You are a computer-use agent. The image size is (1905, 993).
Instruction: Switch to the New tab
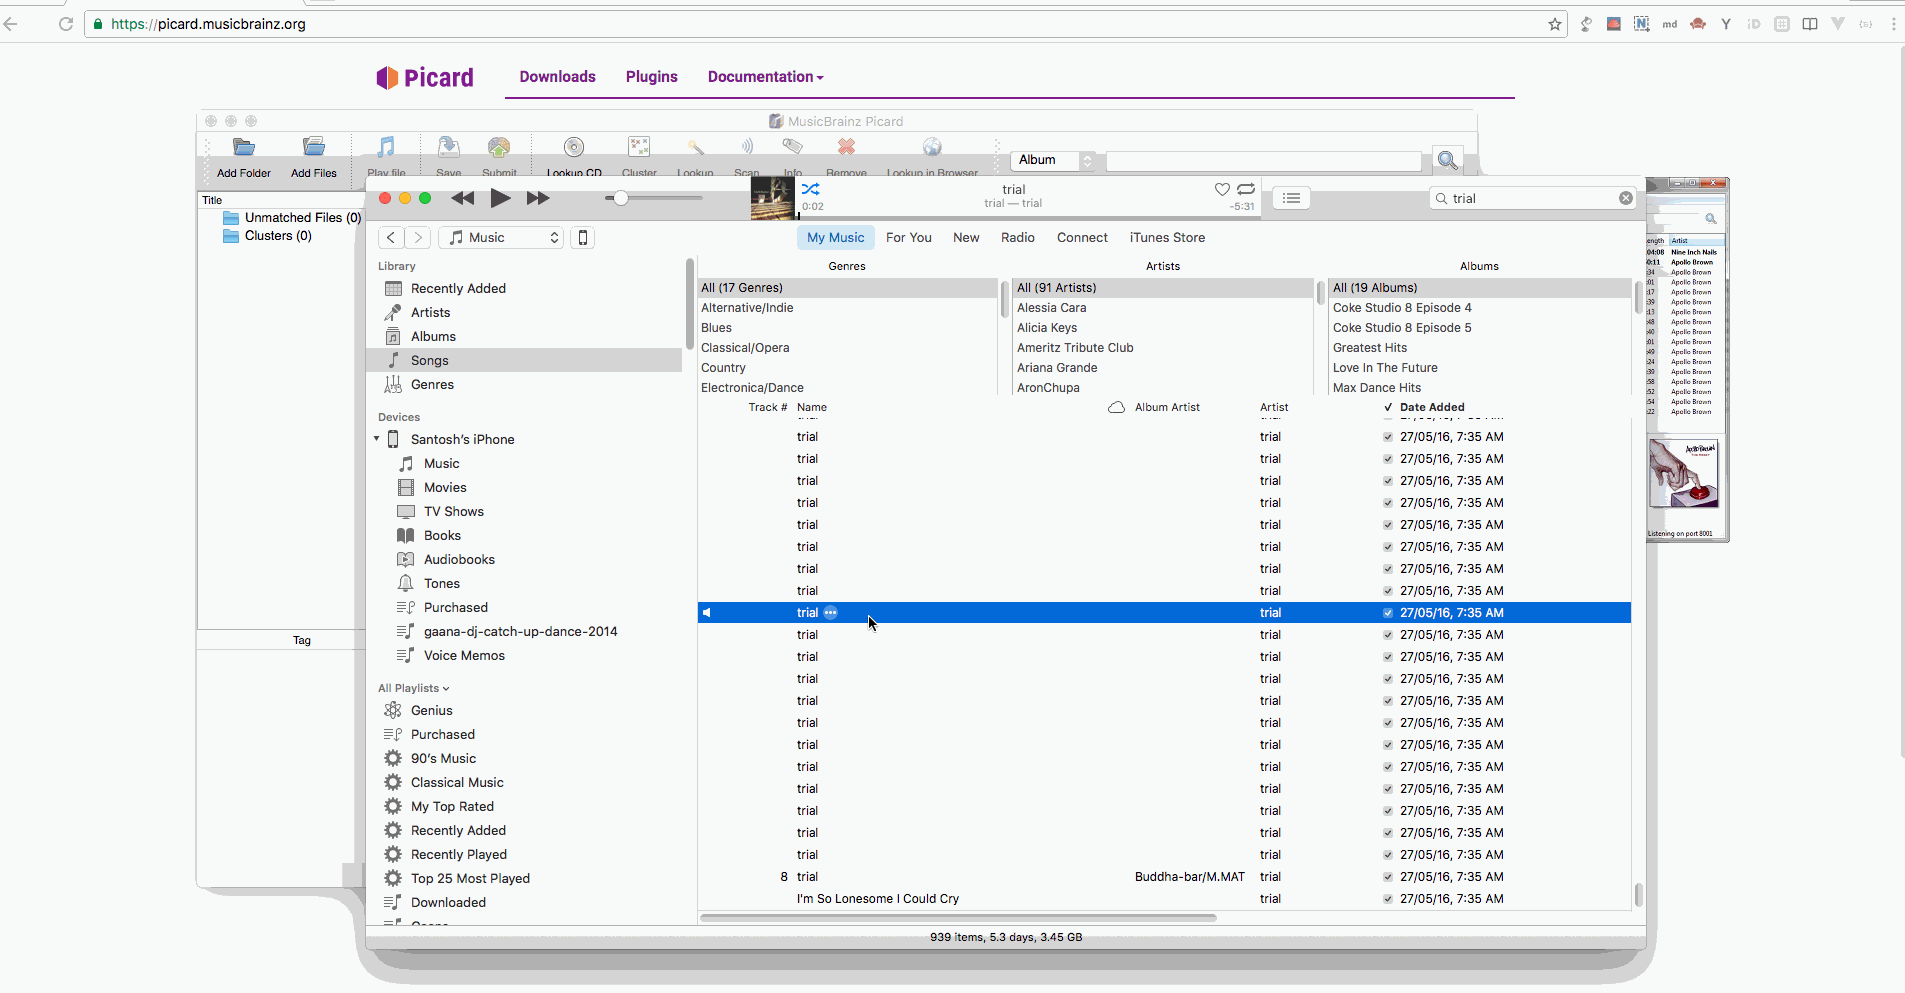966,237
